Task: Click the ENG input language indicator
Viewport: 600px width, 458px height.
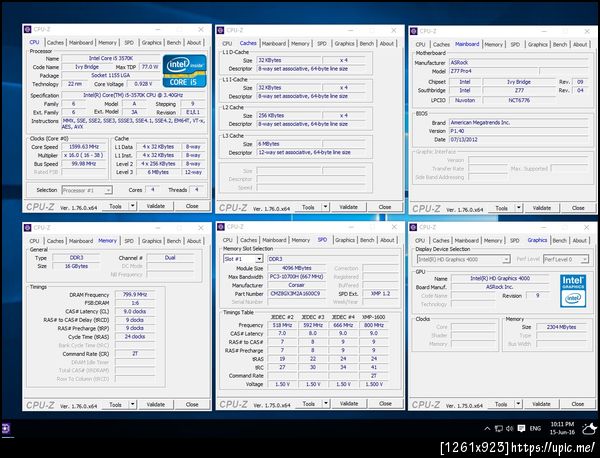Action: [x=535, y=429]
